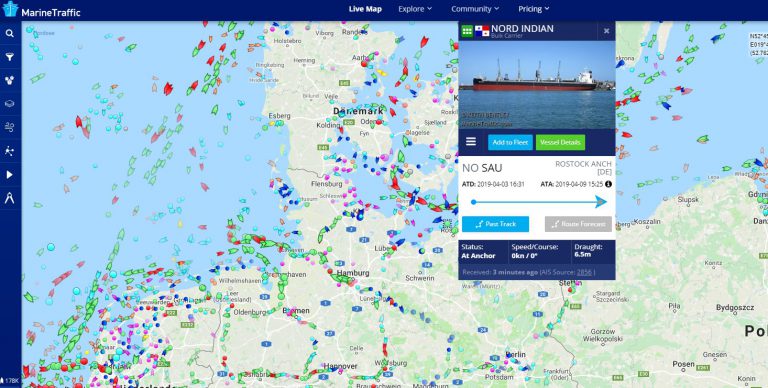Click the At Anchor status text
Screen dimensions: 768x388
[478, 256]
